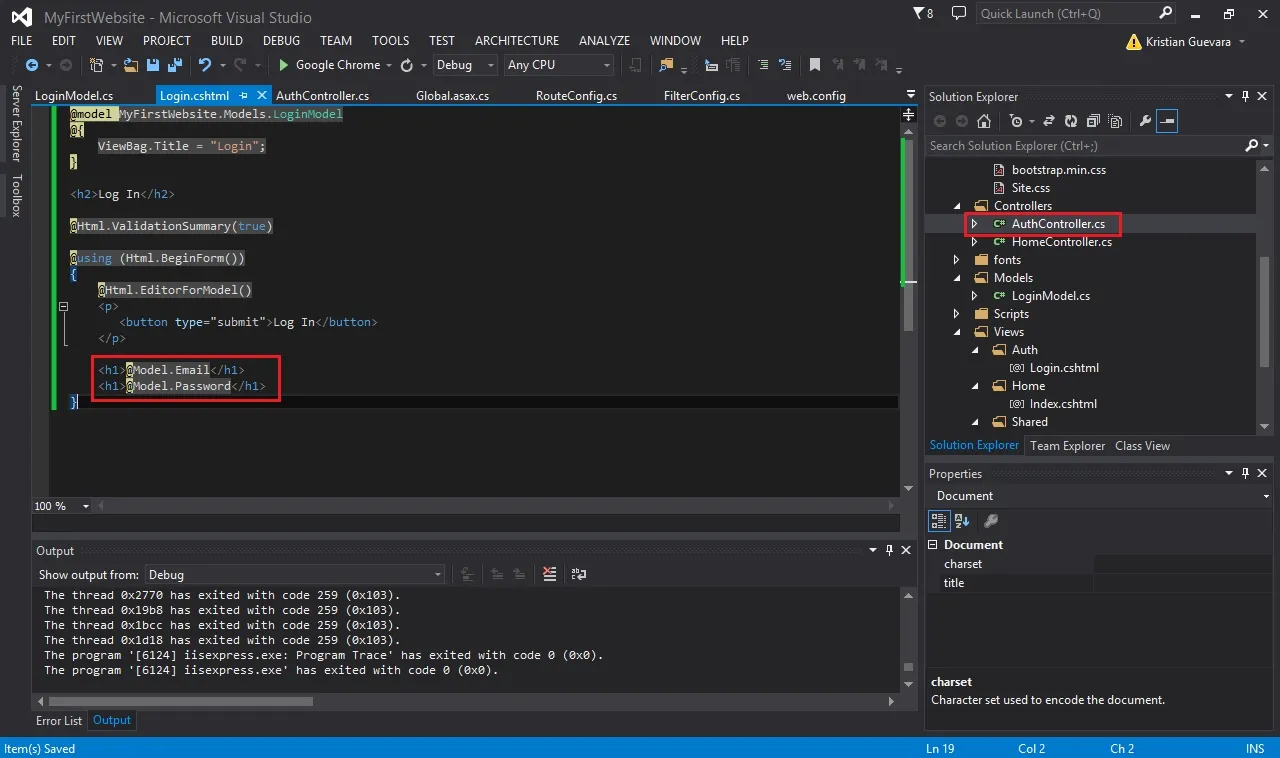Select Login.cshtml in Solution Explorer
The height and width of the screenshot is (758, 1280).
click(x=1064, y=368)
